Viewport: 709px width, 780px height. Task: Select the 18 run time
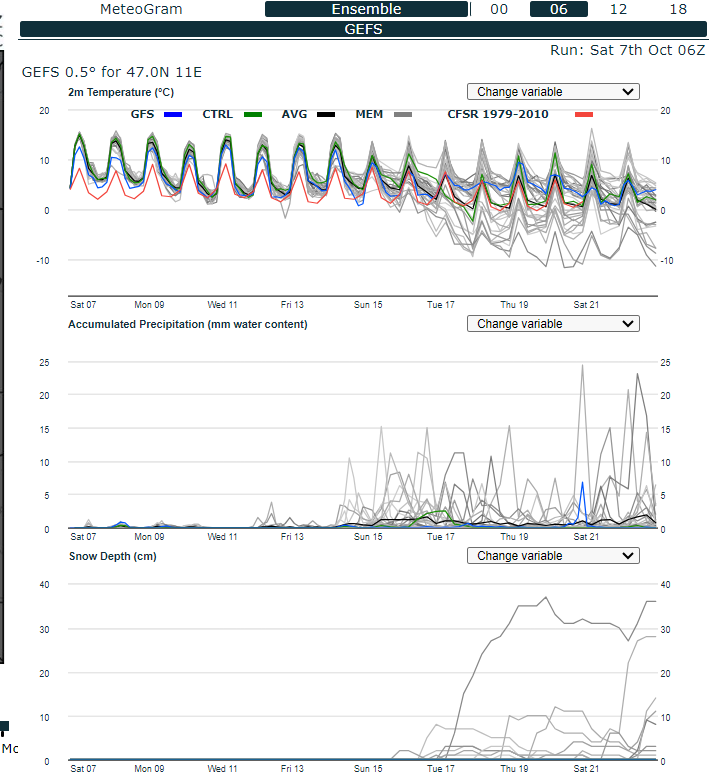678,9
